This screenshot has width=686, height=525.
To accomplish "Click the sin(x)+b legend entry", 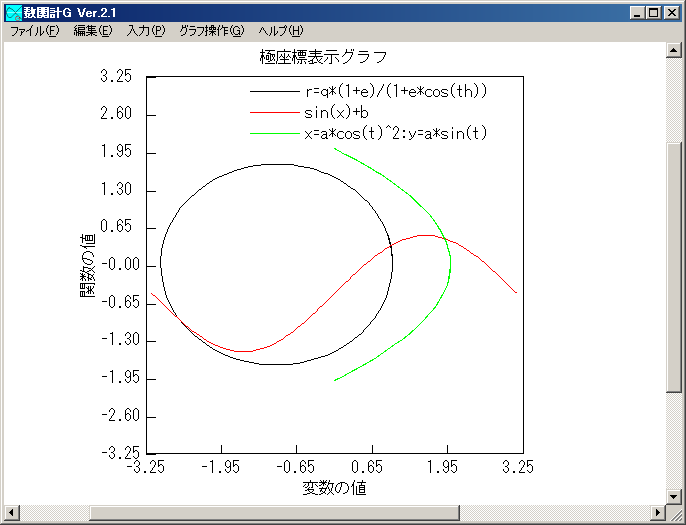I will (x=336, y=112).
